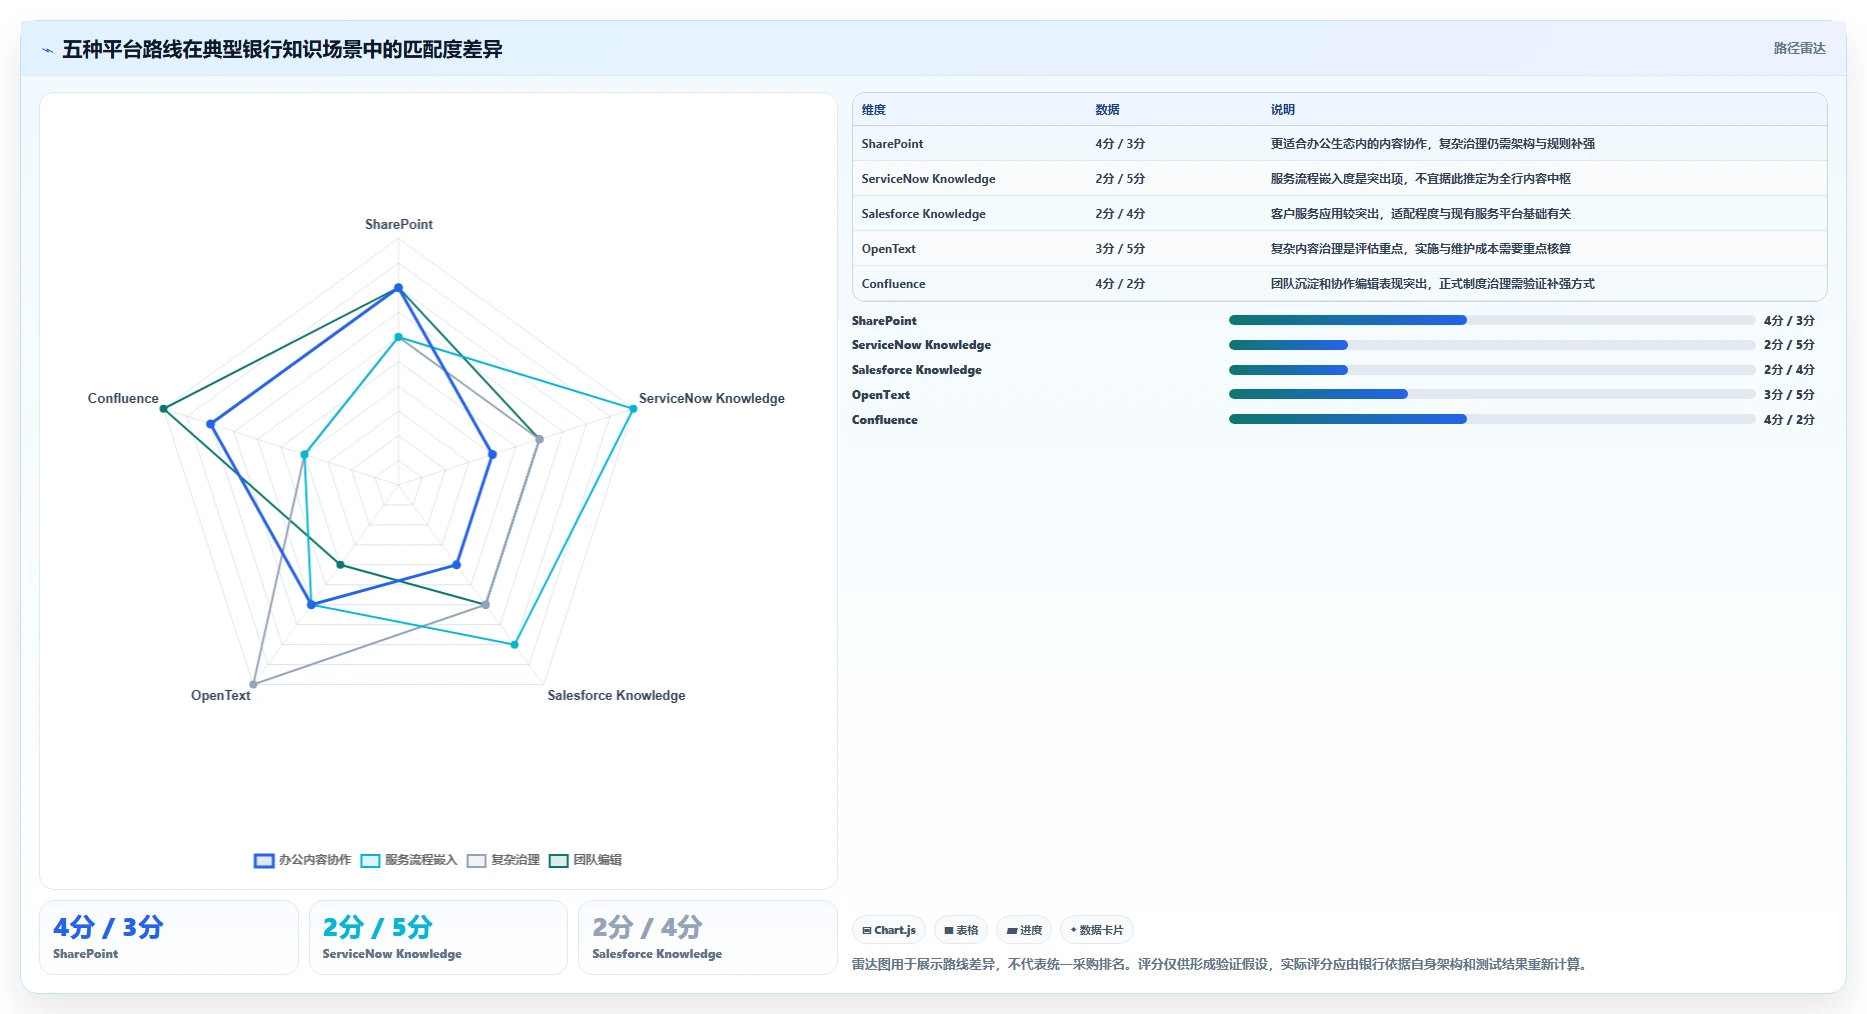Click the cyan radar point on ServiceNow axis

pyautogui.click(x=633, y=409)
